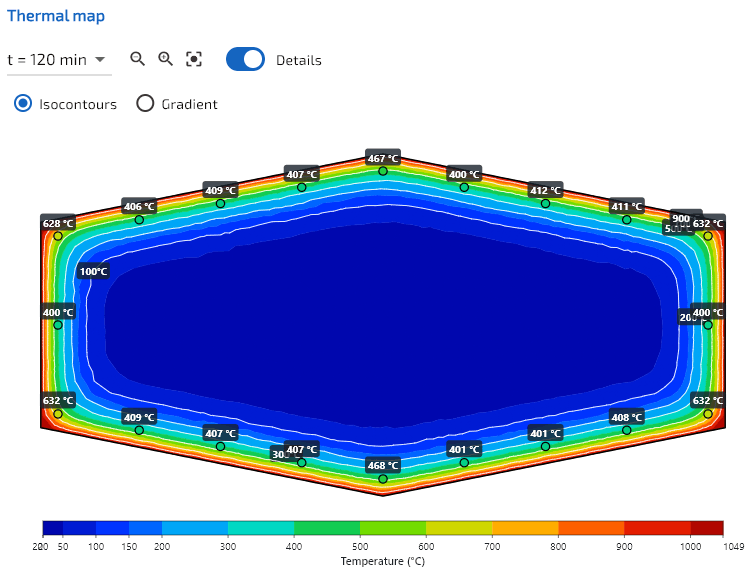Click the 411 °C probe point marker
The width and height of the screenshot is (756, 575).
coord(626,220)
